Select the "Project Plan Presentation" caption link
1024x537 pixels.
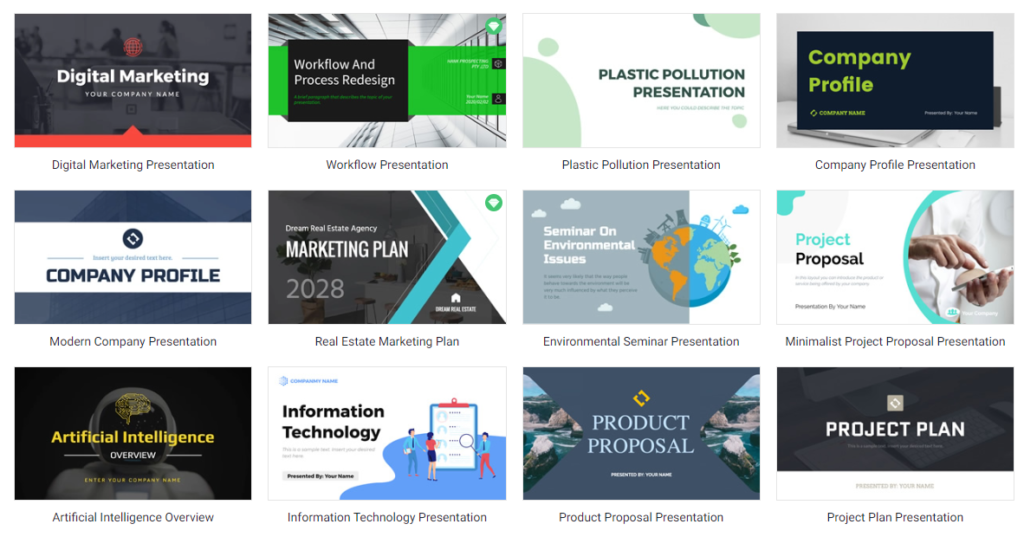895,518
